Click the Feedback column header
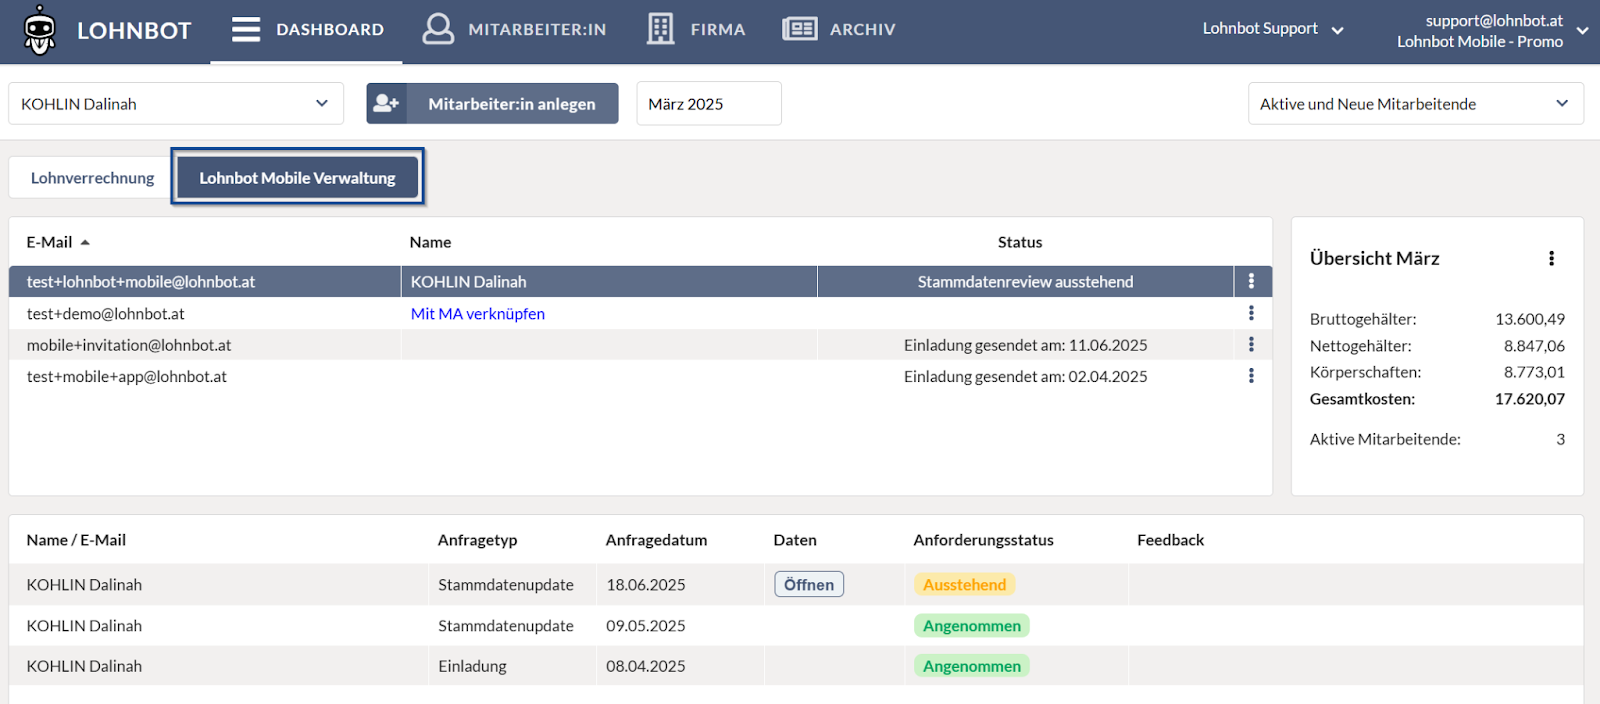Screen dimensions: 1600x704 point(1170,540)
